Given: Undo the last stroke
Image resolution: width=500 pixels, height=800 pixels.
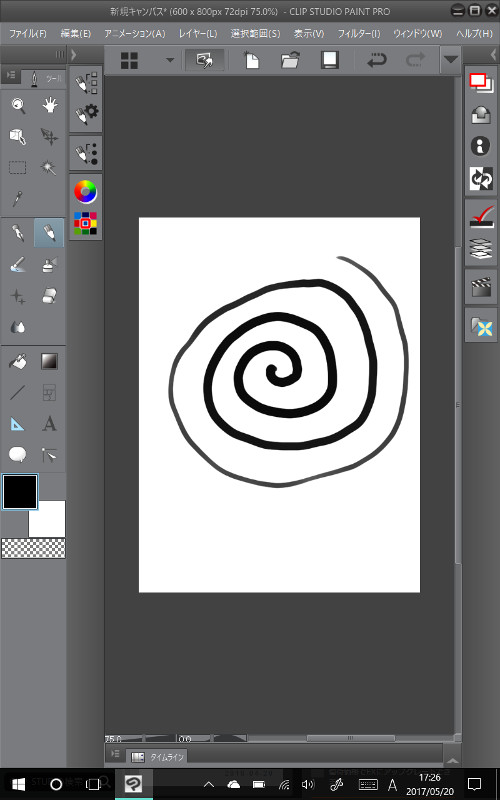Looking at the screenshot, I should (377, 61).
